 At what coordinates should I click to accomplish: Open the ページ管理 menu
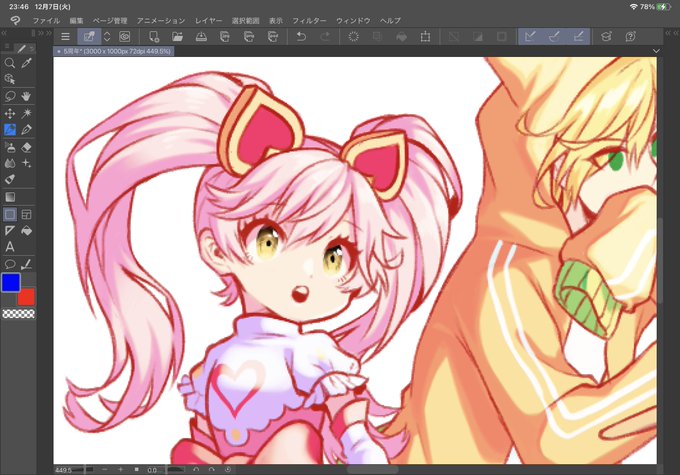[110, 20]
